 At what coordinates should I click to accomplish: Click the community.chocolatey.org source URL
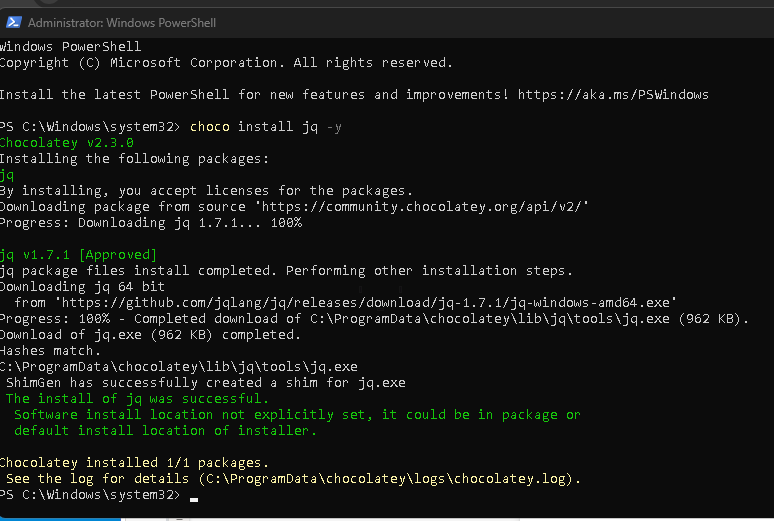point(422,206)
